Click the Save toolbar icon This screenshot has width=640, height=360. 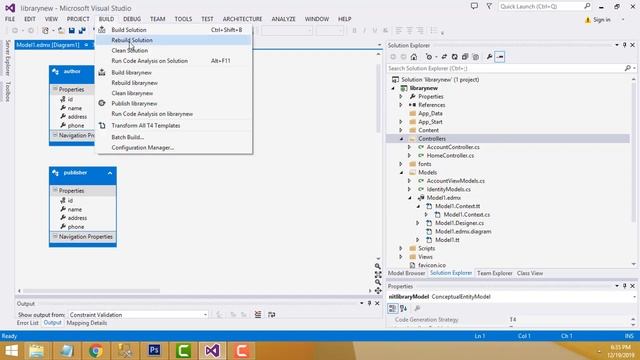(72, 31)
